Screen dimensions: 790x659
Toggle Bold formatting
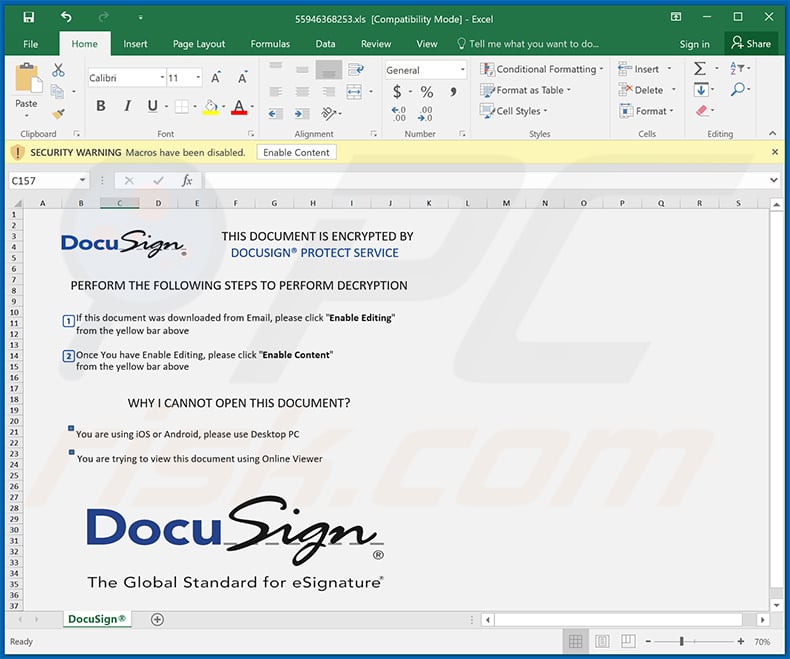coord(101,106)
